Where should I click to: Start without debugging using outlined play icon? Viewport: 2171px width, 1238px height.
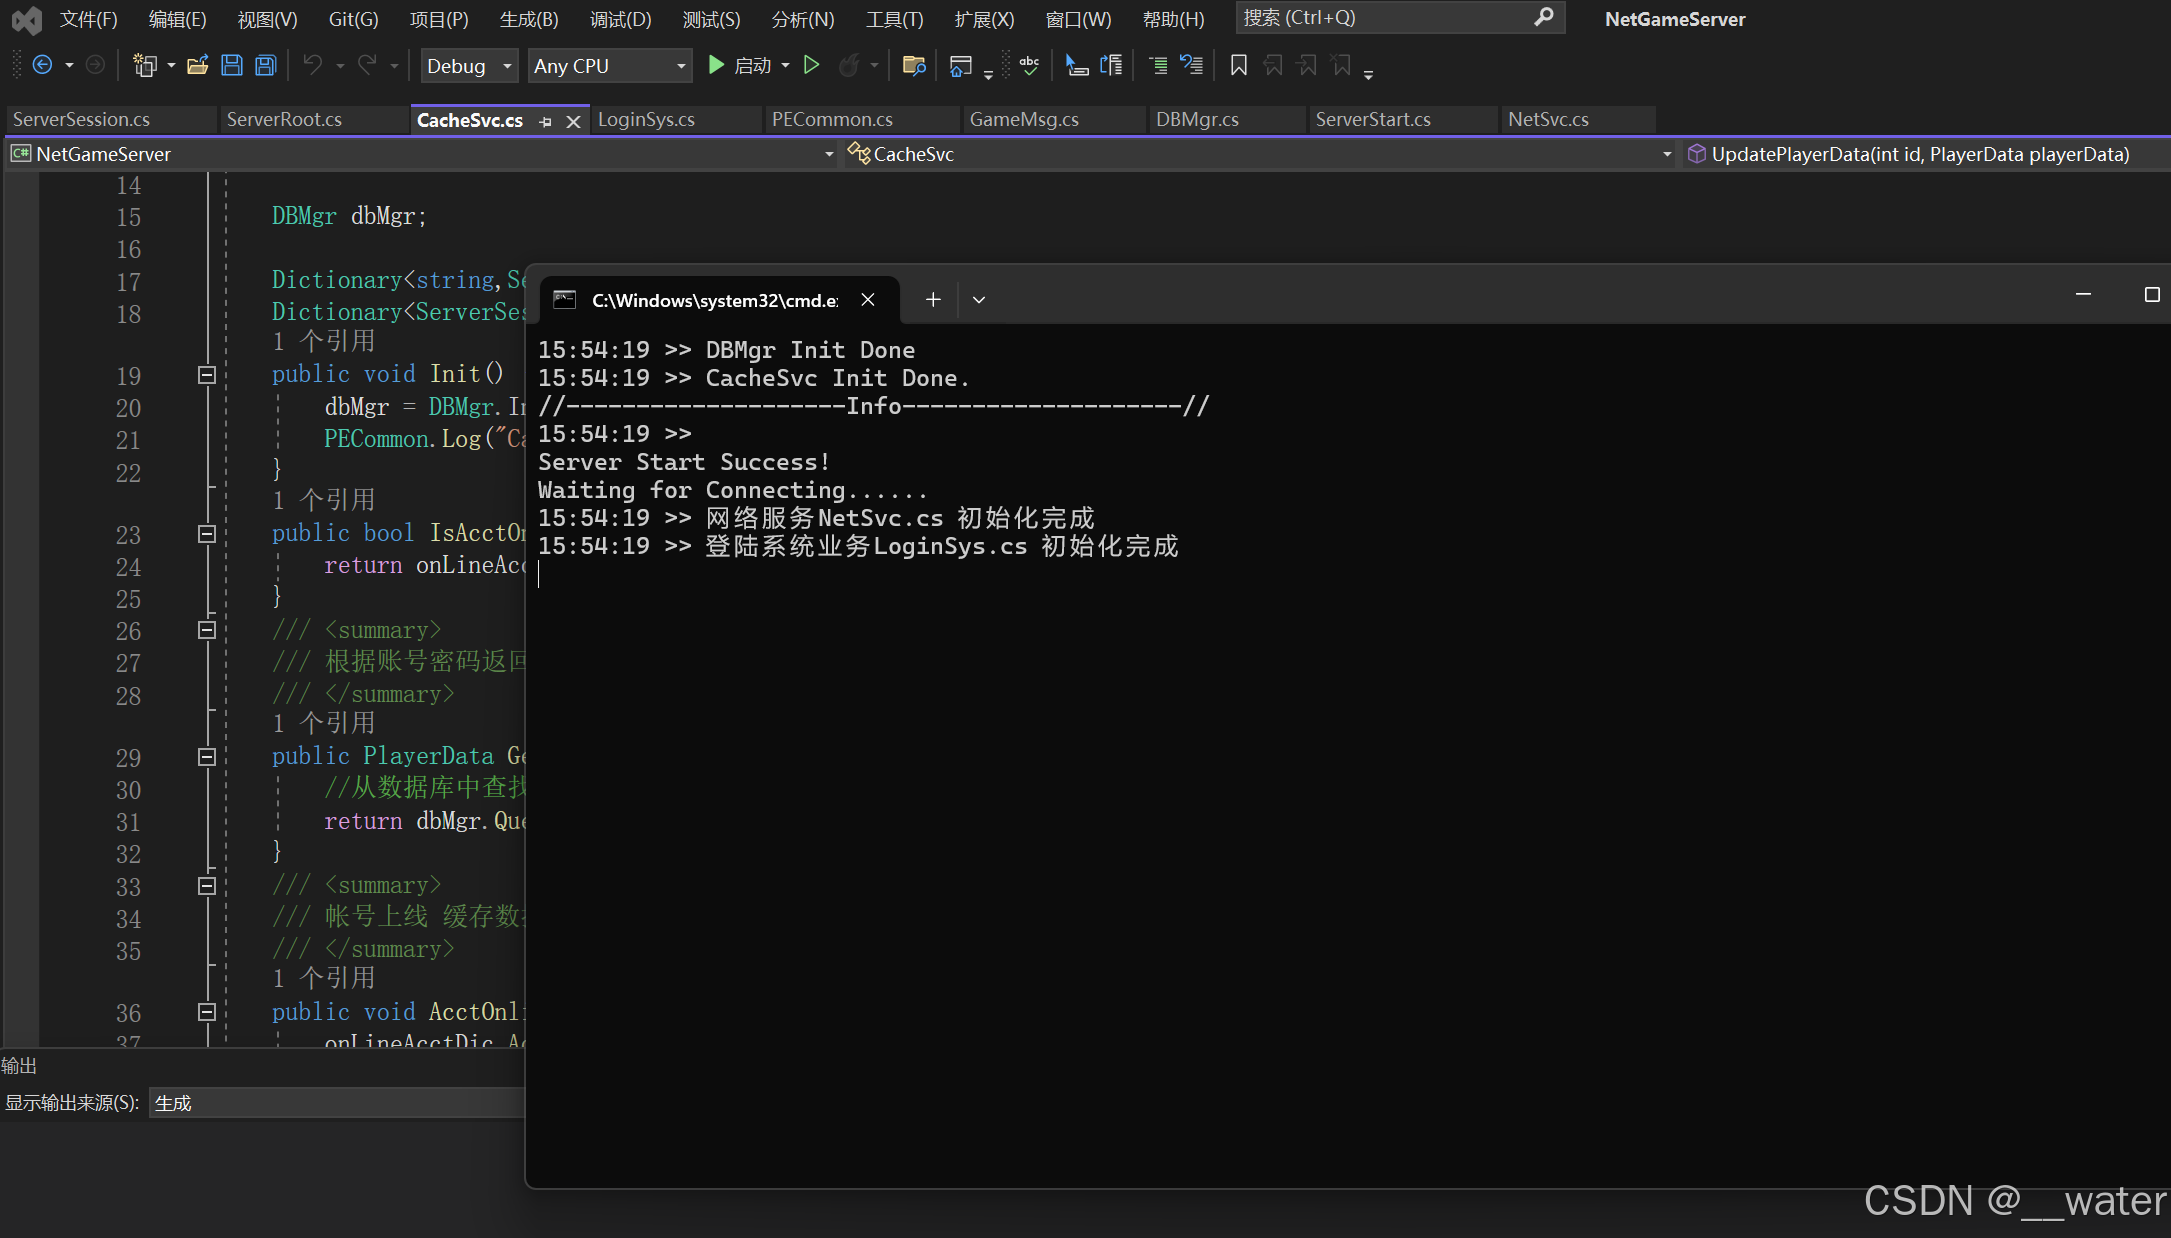pos(812,65)
